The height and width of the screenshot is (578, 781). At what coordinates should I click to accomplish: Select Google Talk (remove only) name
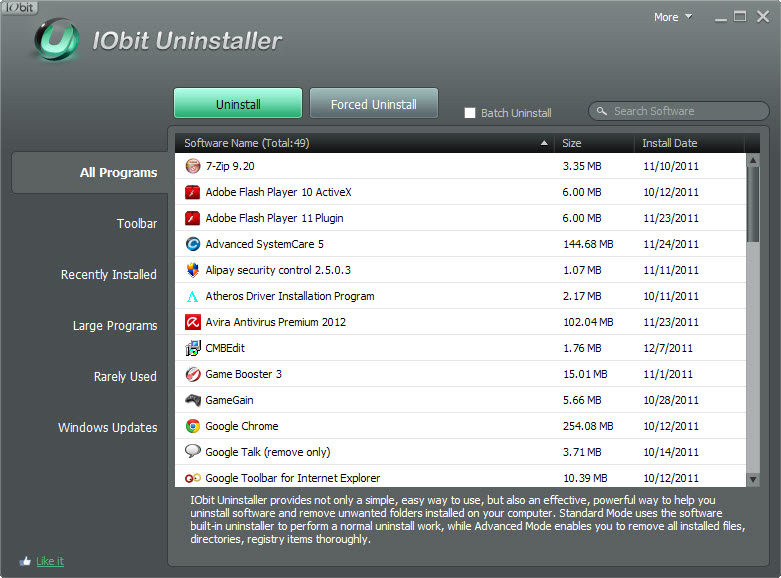click(268, 452)
